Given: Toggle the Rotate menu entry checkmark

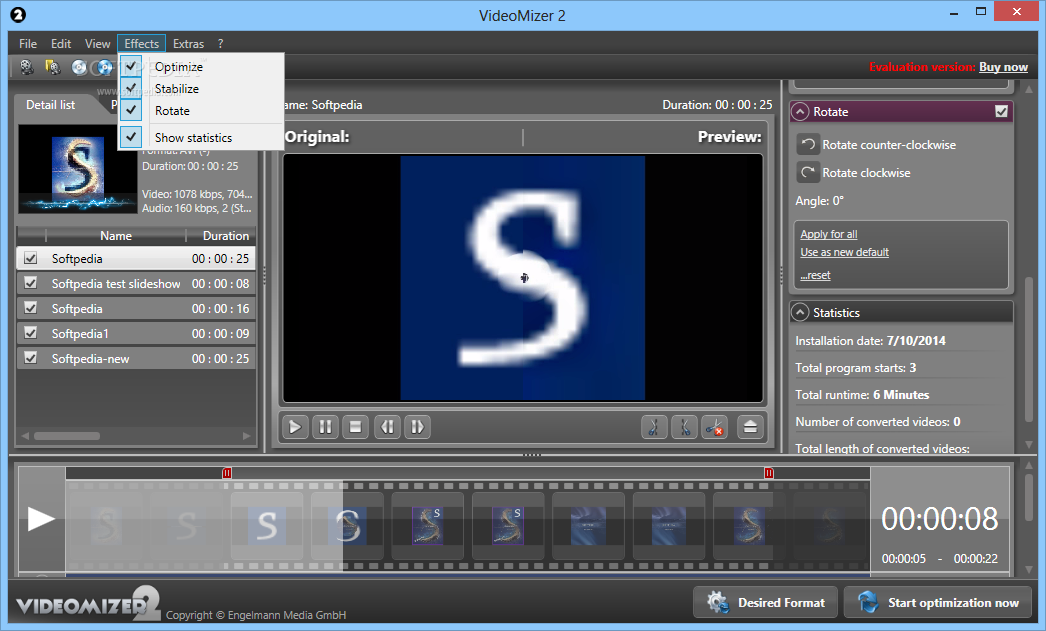Looking at the screenshot, I should pyautogui.click(x=131, y=110).
